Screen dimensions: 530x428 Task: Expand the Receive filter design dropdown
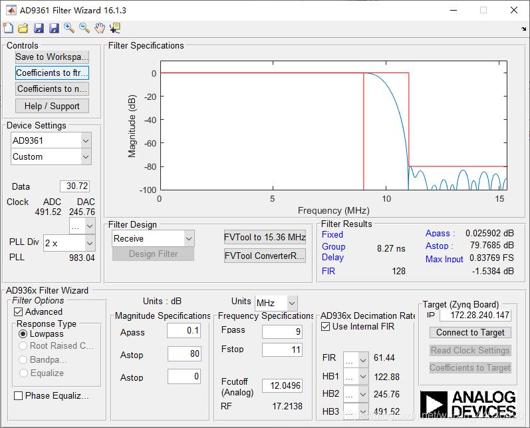click(153, 239)
